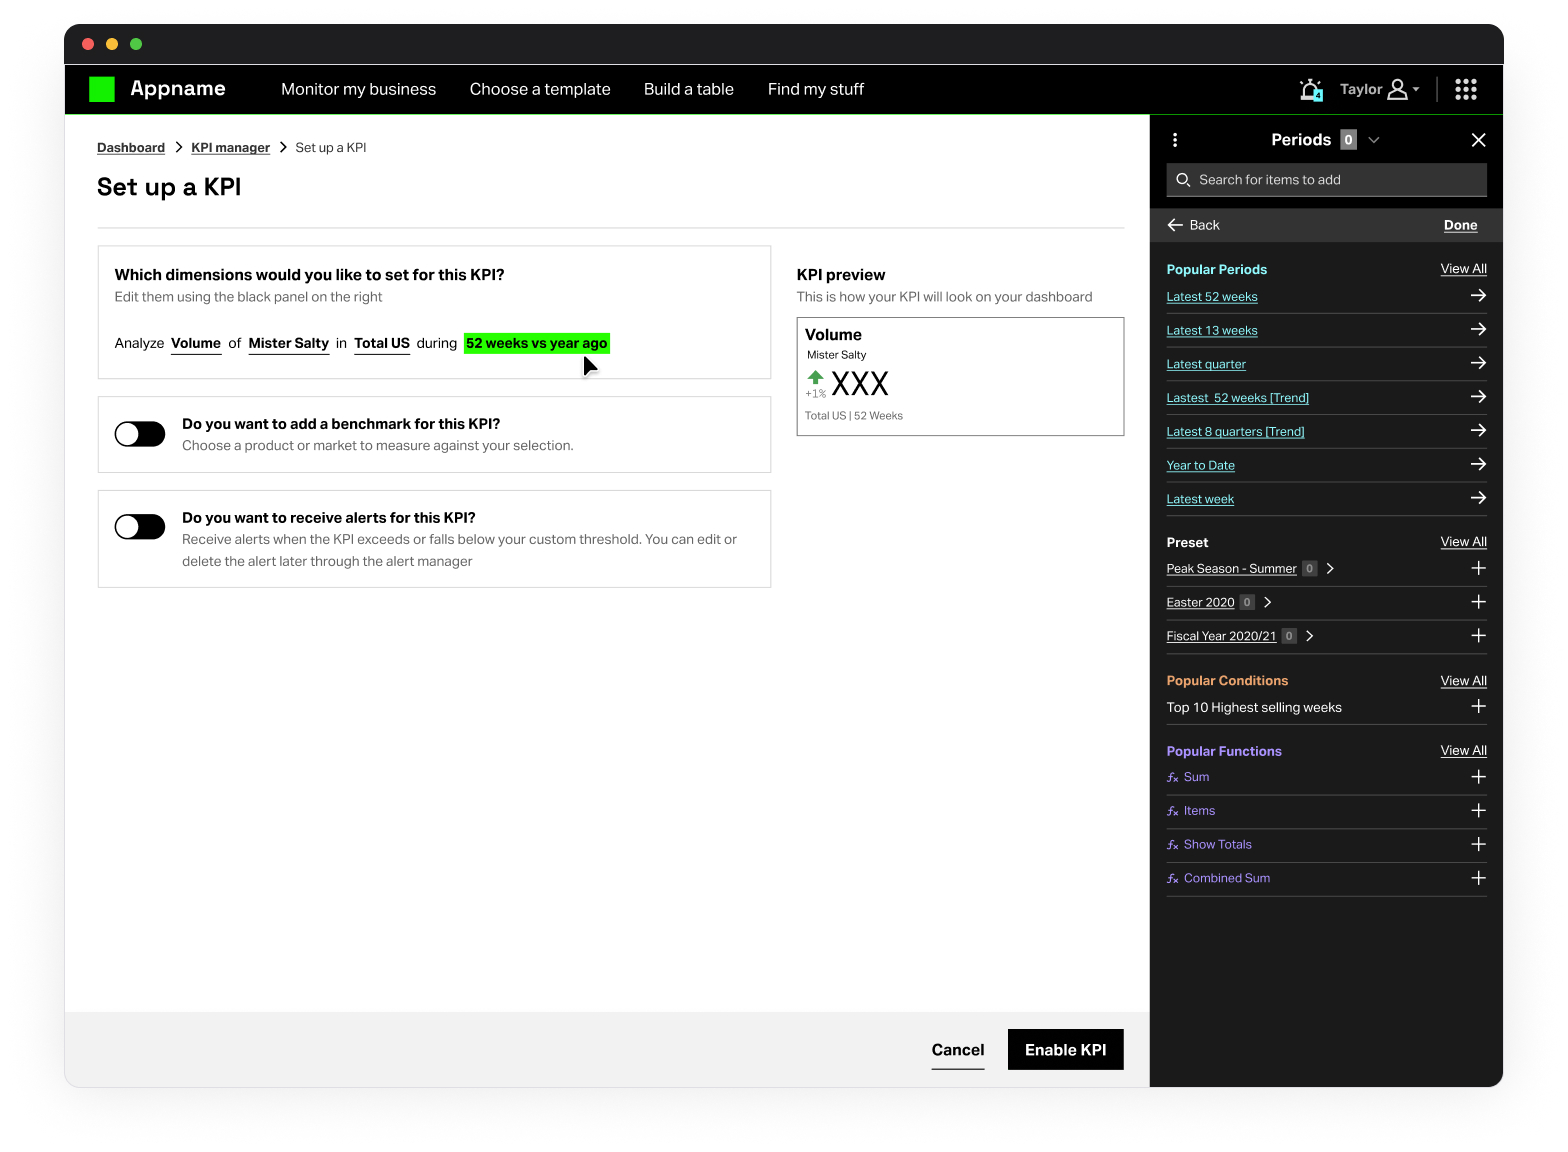
Task: Turn on the receive alerts toggle
Action: coord(140,527)
